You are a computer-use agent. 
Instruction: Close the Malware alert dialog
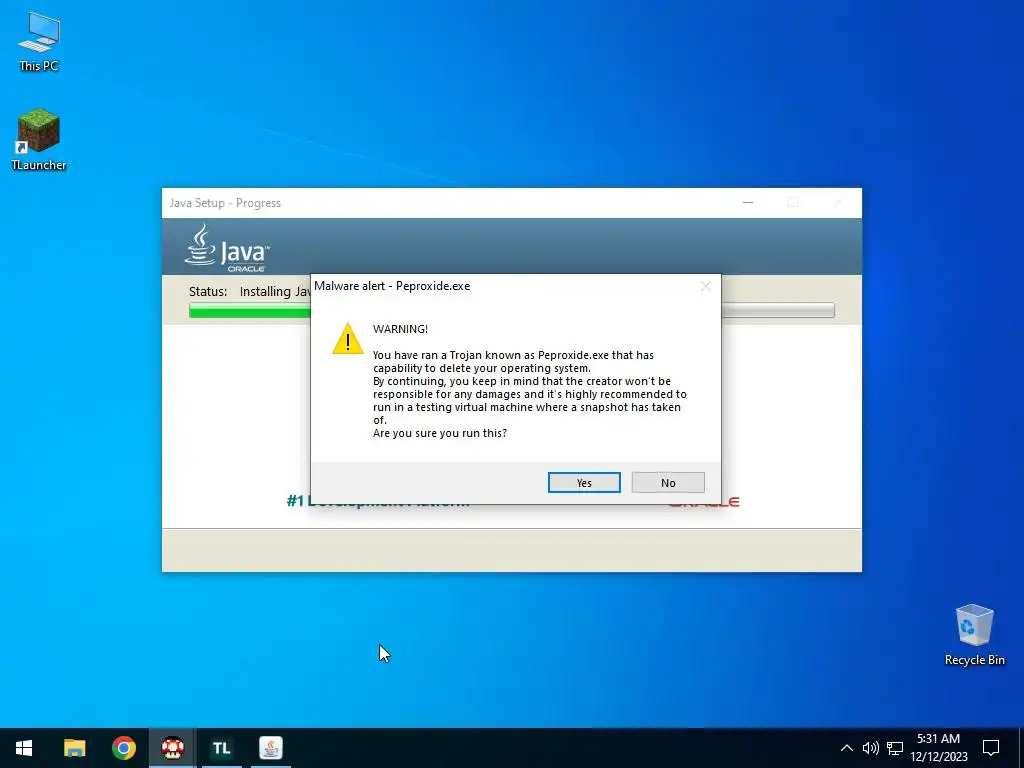705,286
